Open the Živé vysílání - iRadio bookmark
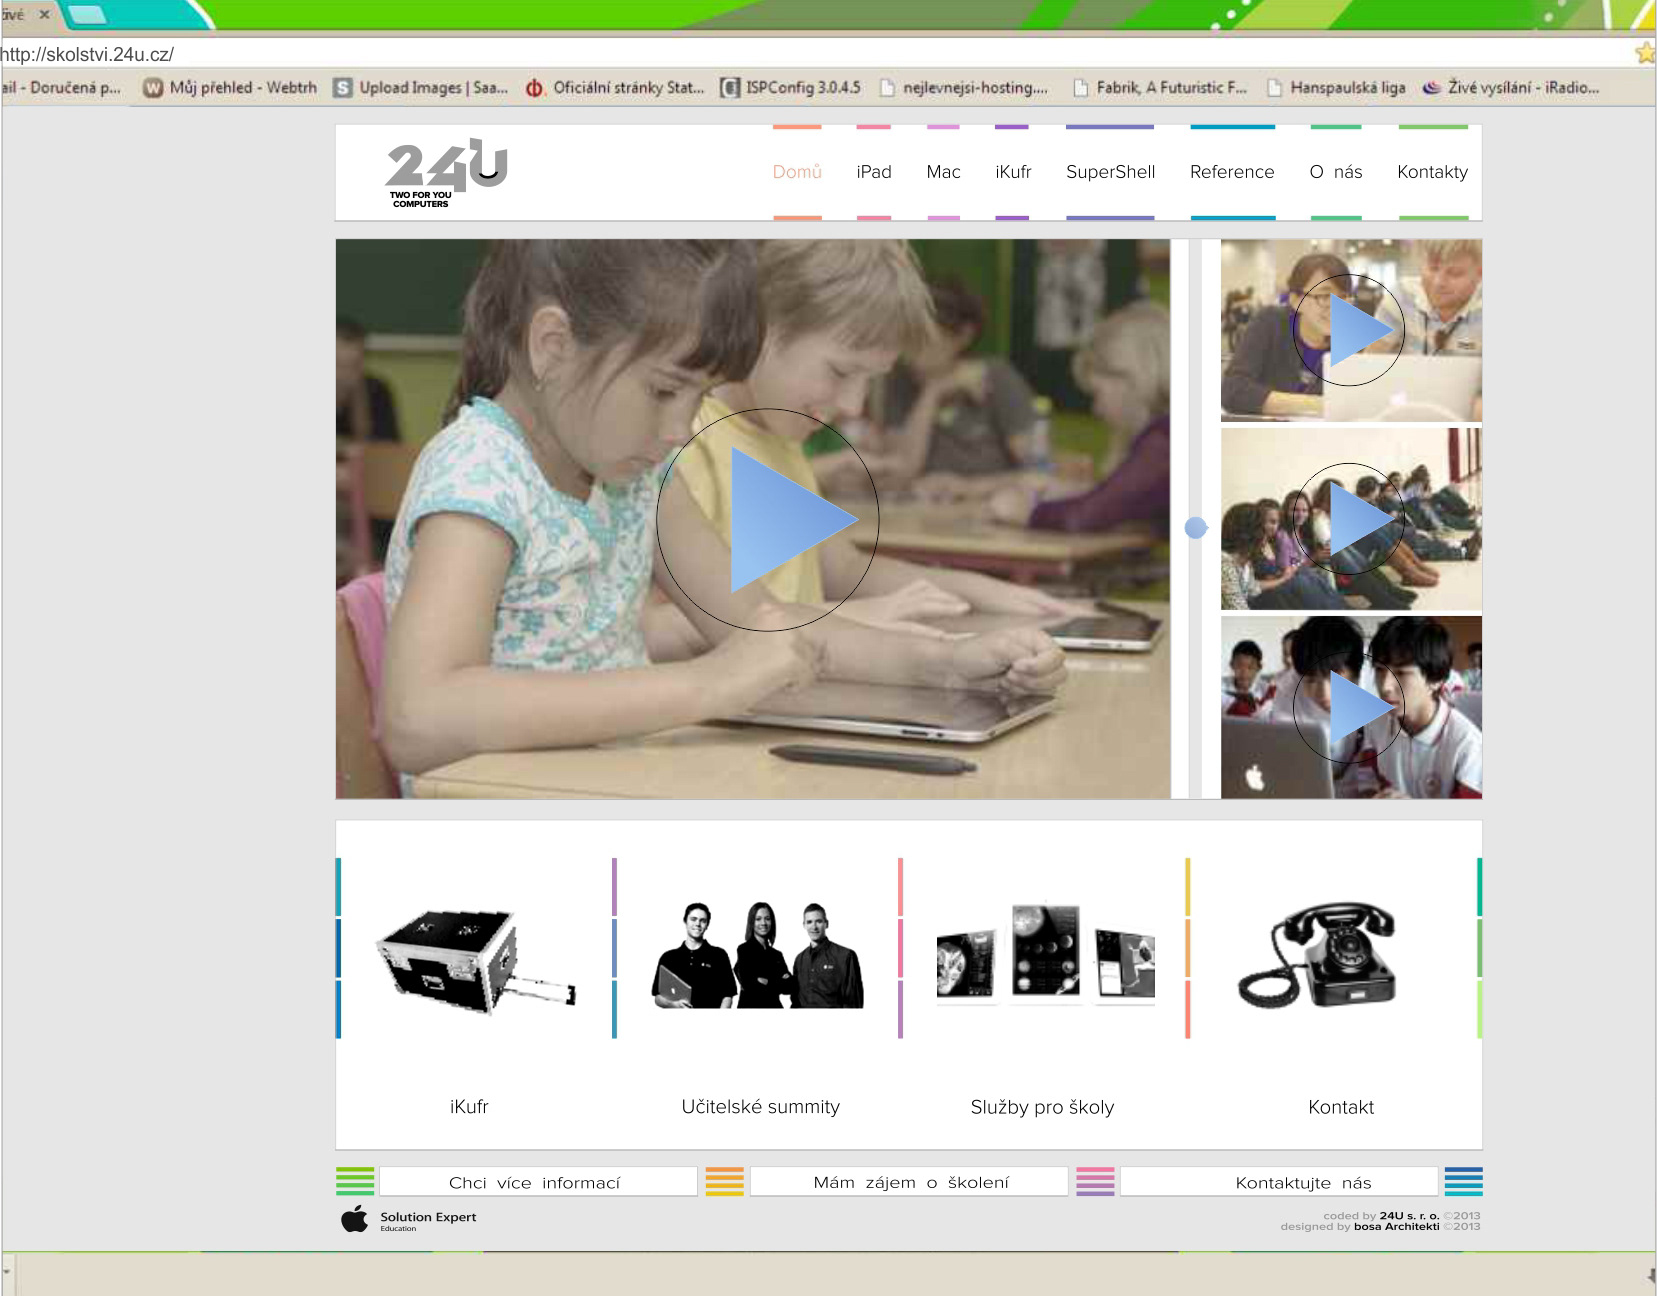This screenshot has height=1296, width=1657. (1511, 88)
